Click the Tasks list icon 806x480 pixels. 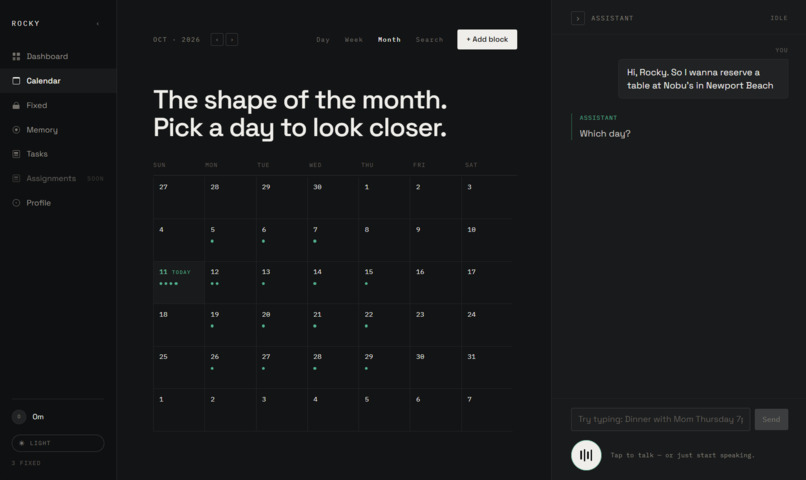click(16, 154)
